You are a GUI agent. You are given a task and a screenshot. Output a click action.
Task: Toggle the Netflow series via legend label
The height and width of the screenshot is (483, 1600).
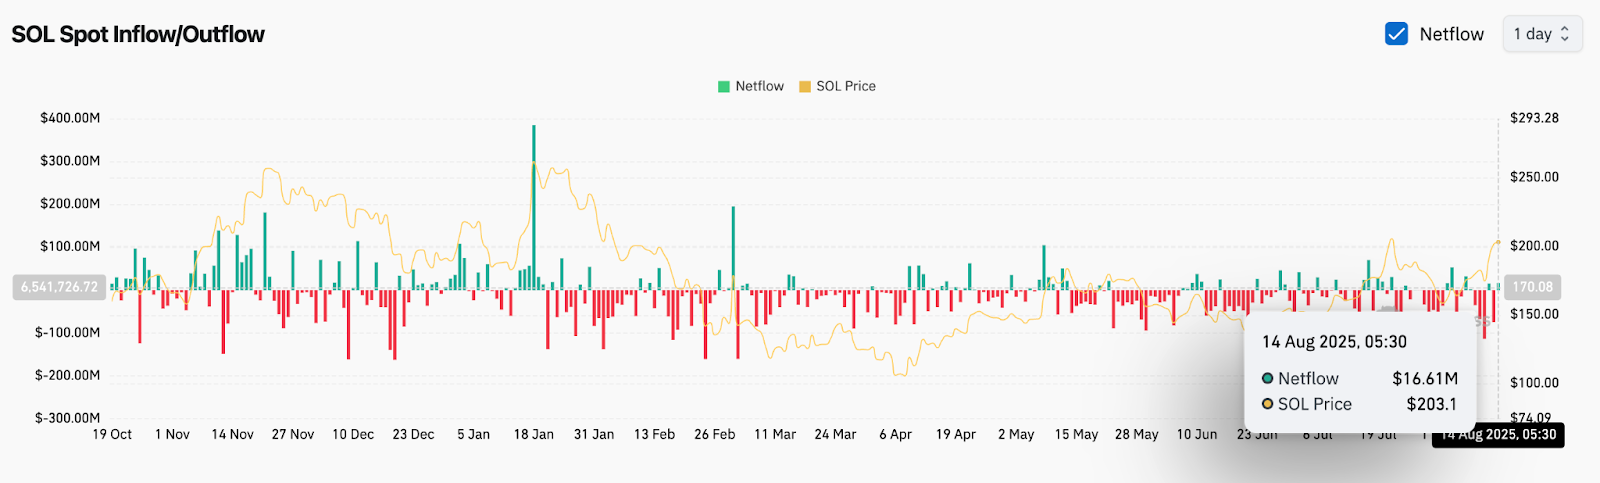pos(759,87)
